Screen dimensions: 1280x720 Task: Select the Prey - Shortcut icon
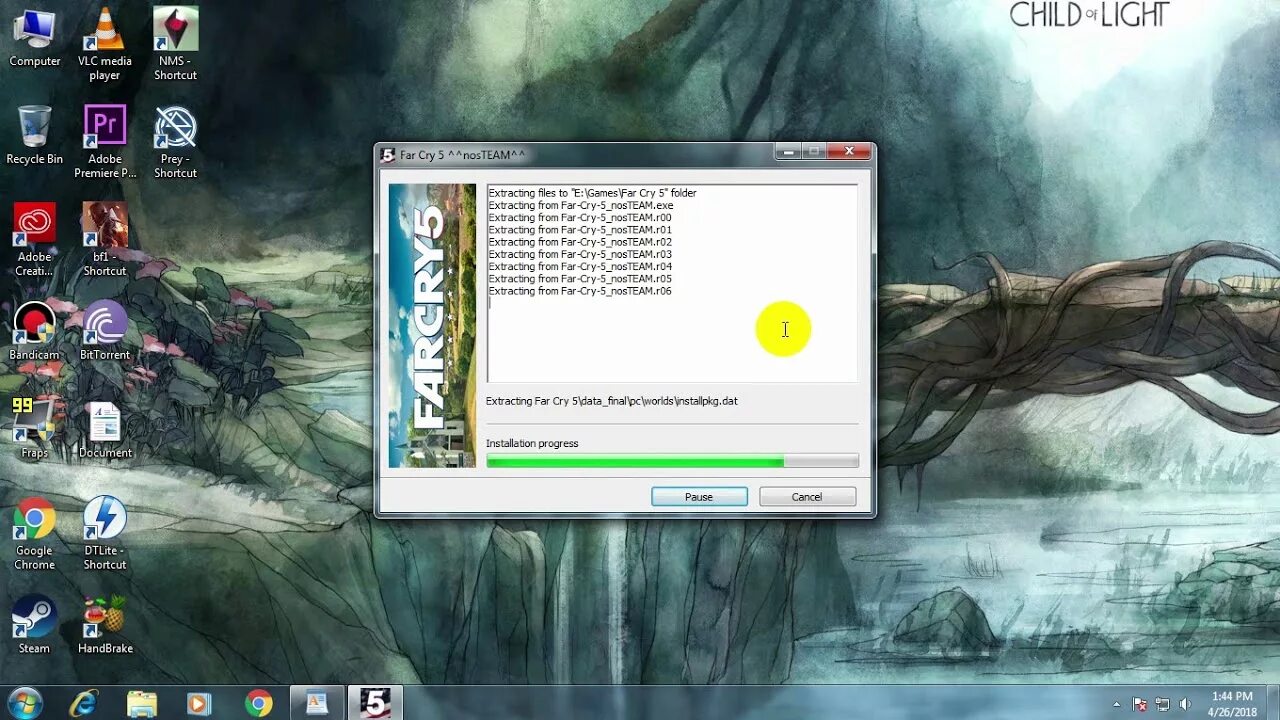coord(175,141)
